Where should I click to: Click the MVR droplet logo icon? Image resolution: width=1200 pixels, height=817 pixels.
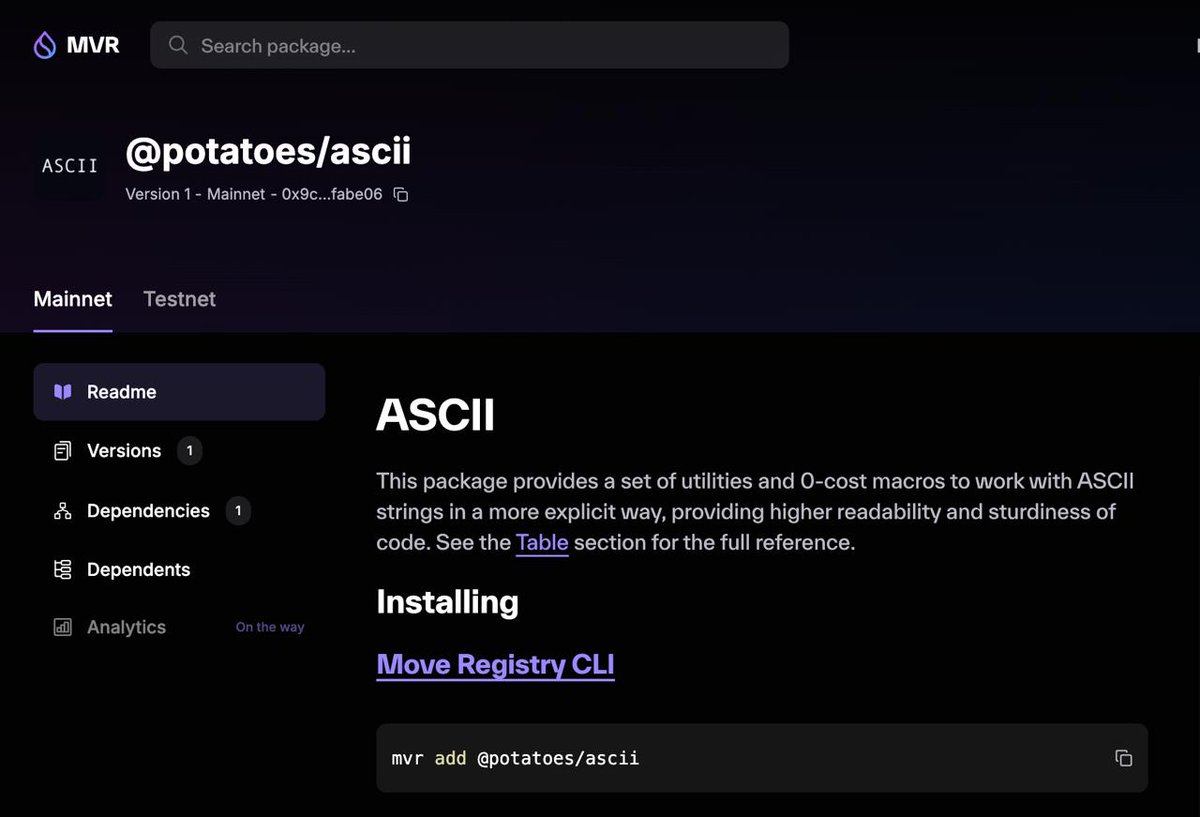pyautogui.click(x=45, y=45)
